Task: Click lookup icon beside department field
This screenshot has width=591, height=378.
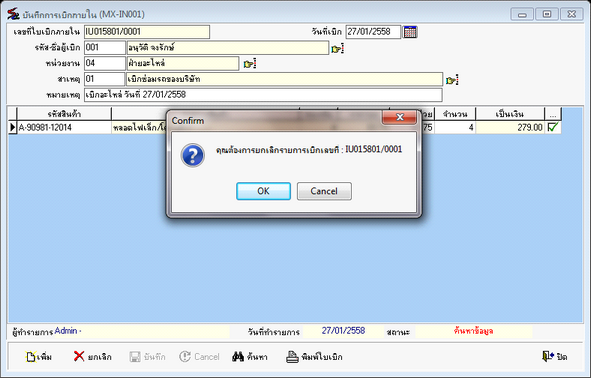Action: pyautogui.click(x=250, y=64)
